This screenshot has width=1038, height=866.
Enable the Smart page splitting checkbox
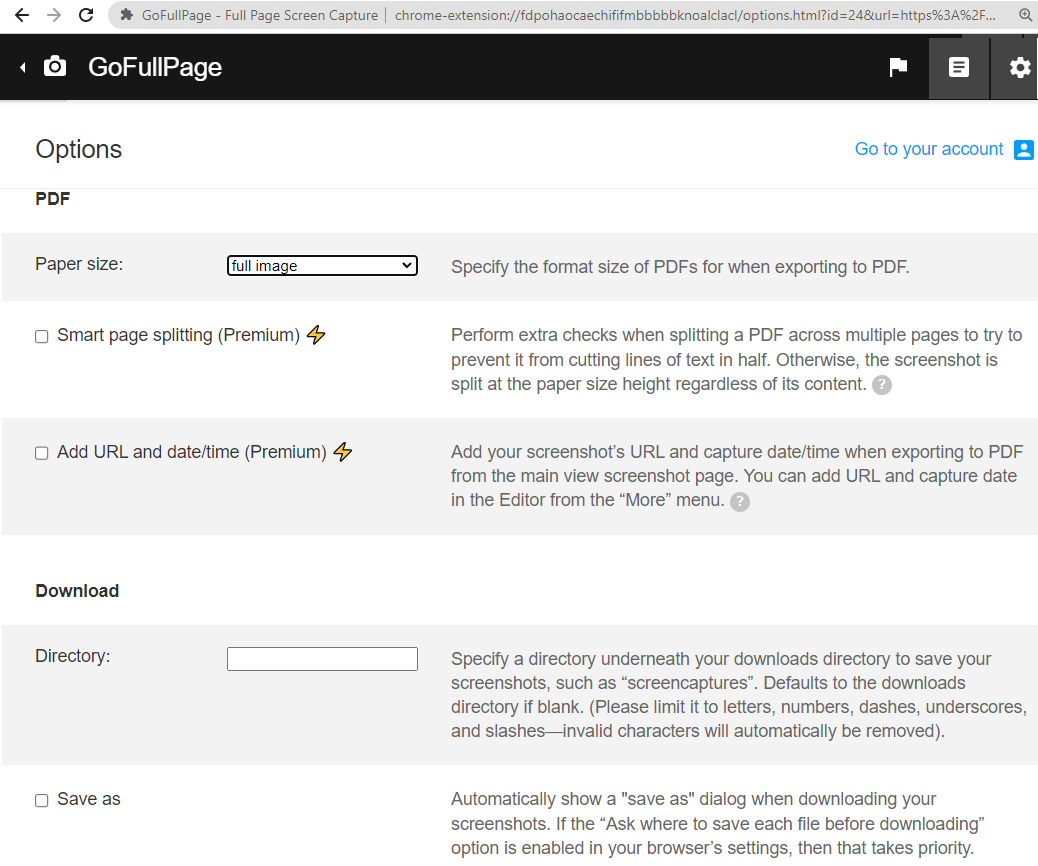pyautogui.click(x=42, y=337)
